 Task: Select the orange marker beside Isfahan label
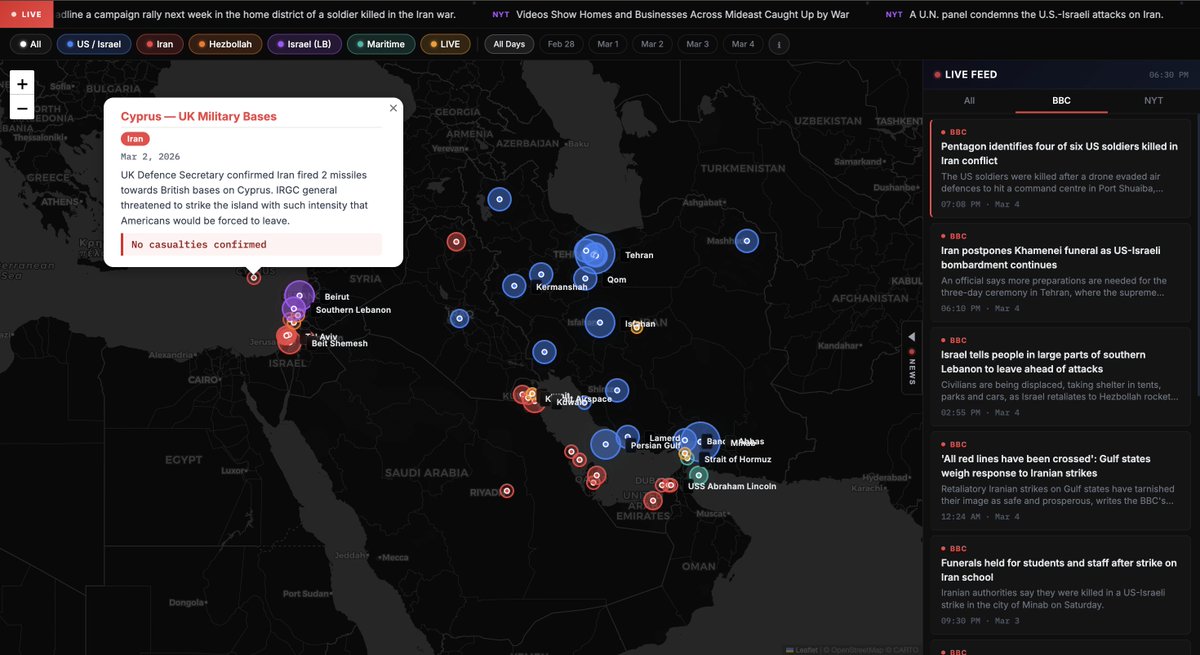point(637,327)
